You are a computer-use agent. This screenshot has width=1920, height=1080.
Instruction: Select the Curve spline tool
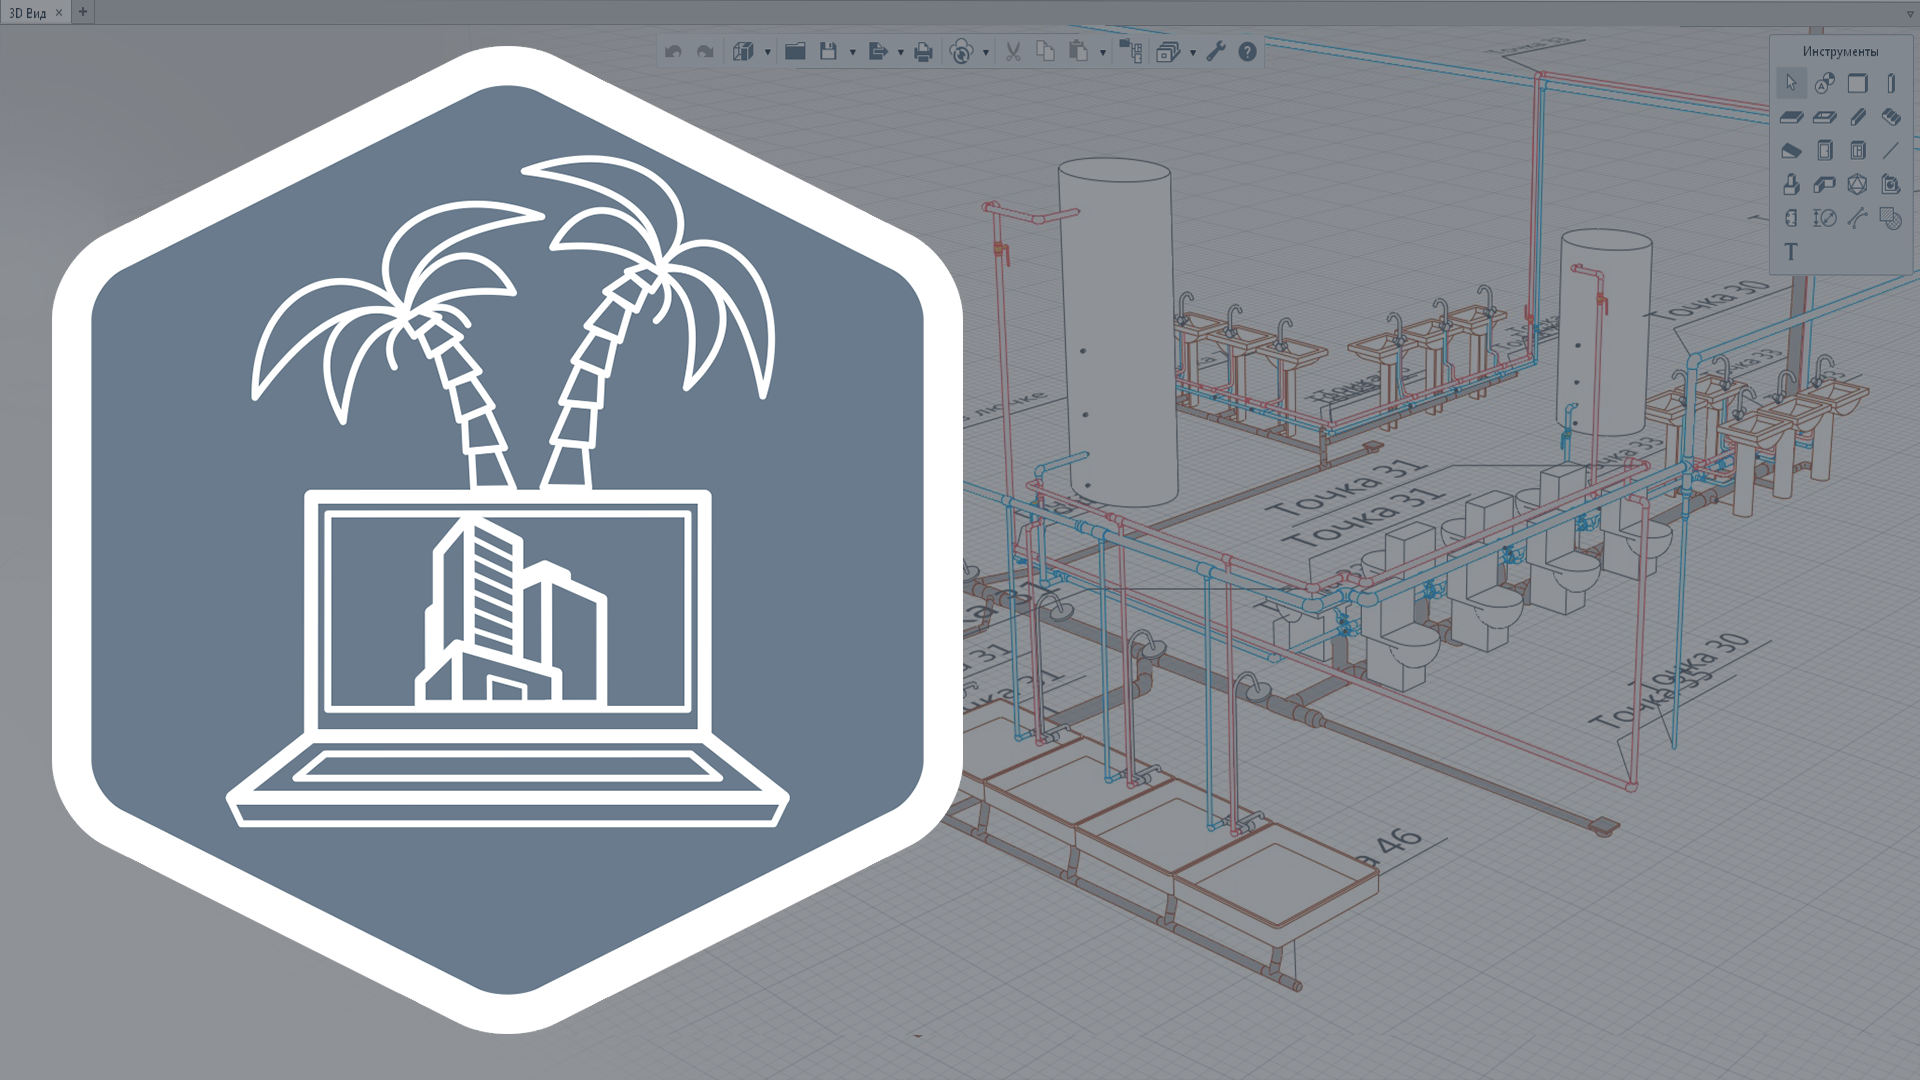click(x=1857, y=218)
